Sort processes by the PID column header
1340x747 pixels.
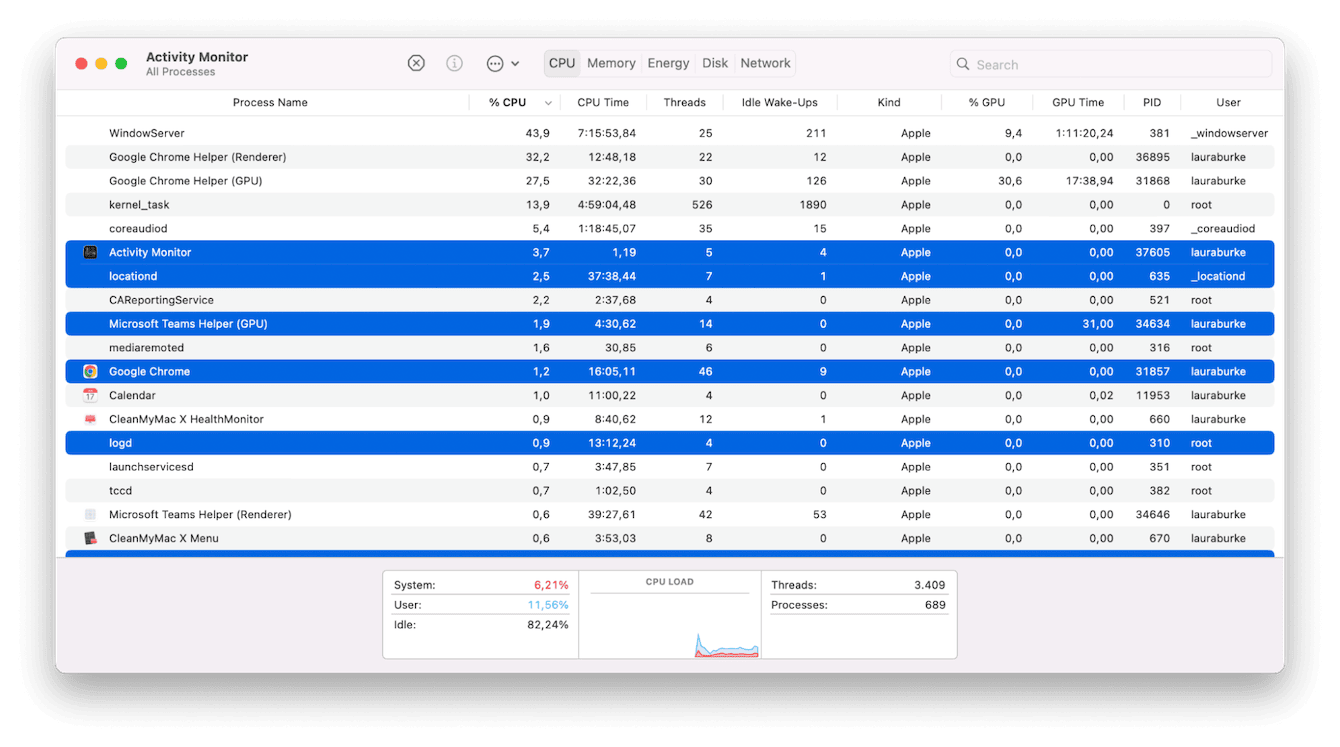1151,102
